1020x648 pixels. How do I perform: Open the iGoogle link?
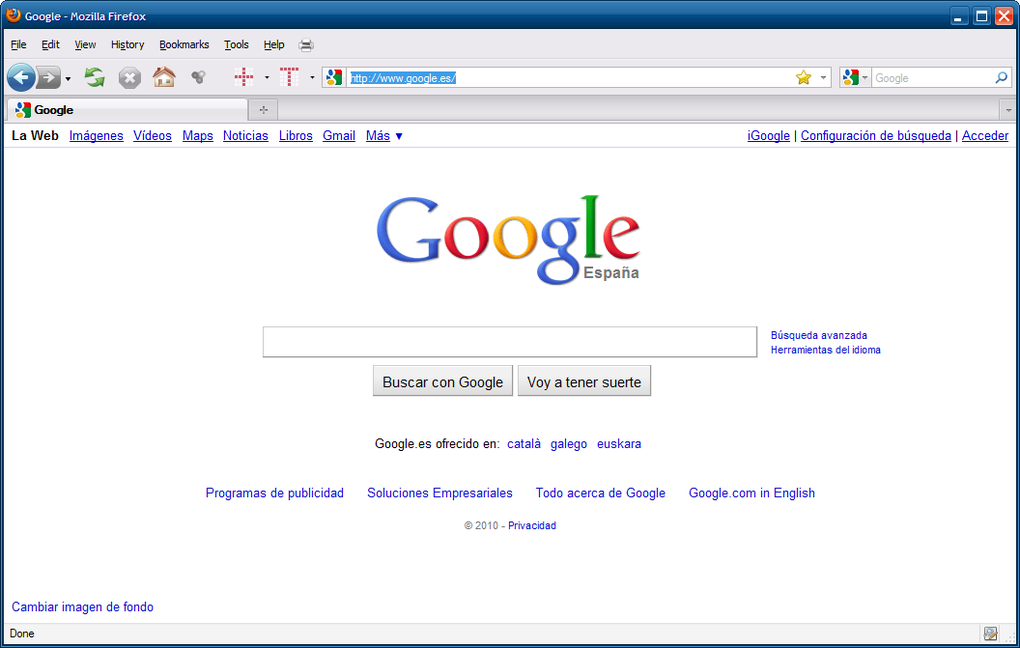768,135
